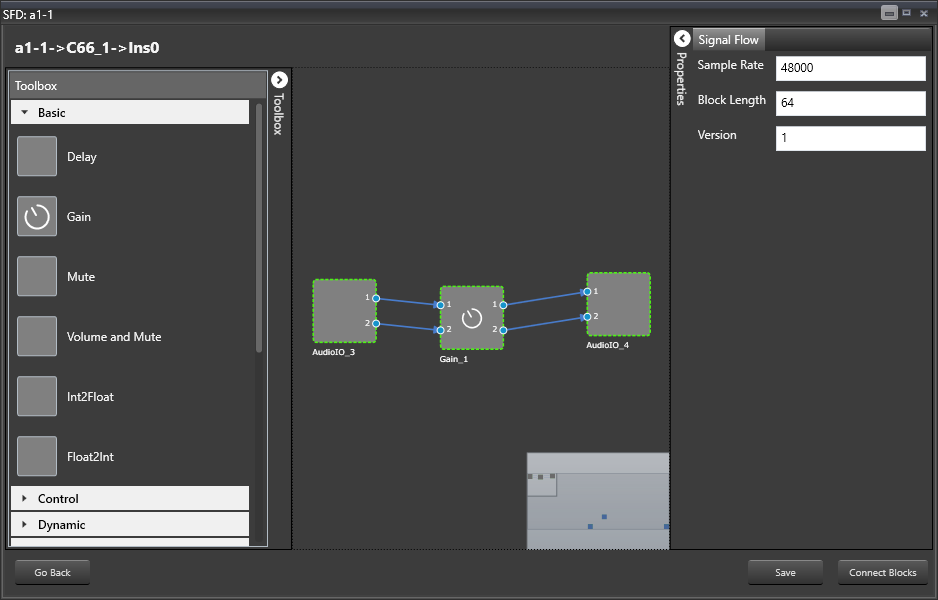Viewport: 938px width, 600px height.
Task: Click input port 2 of Gain_1
Action: (x=441, y=330)
